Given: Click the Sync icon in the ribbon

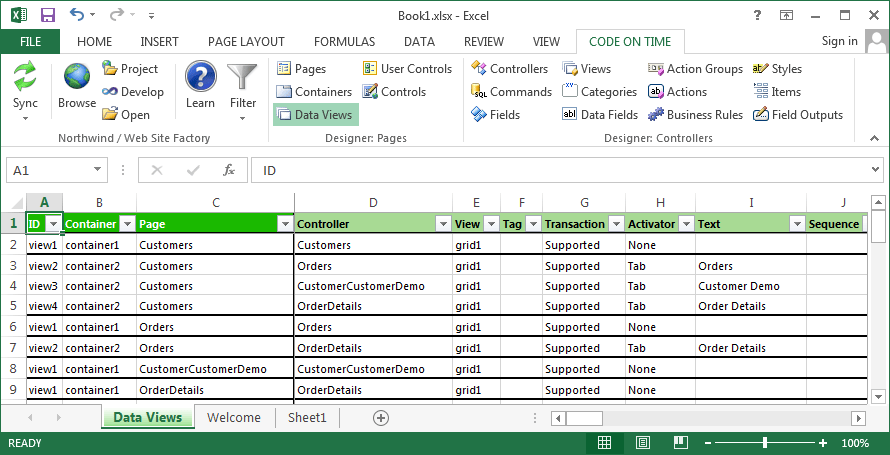Looking at the screenshot, I should (26, 77).
